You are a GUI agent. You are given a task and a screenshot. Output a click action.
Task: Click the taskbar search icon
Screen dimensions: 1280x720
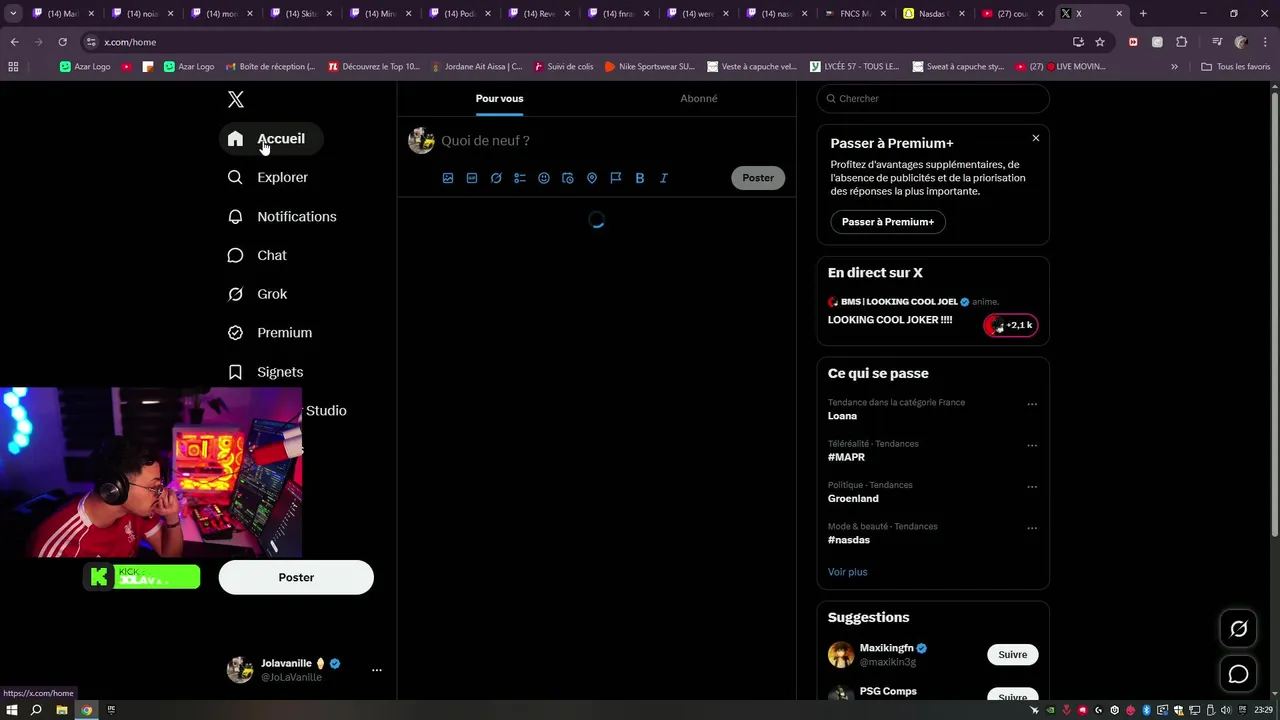(x=36, y=710)
